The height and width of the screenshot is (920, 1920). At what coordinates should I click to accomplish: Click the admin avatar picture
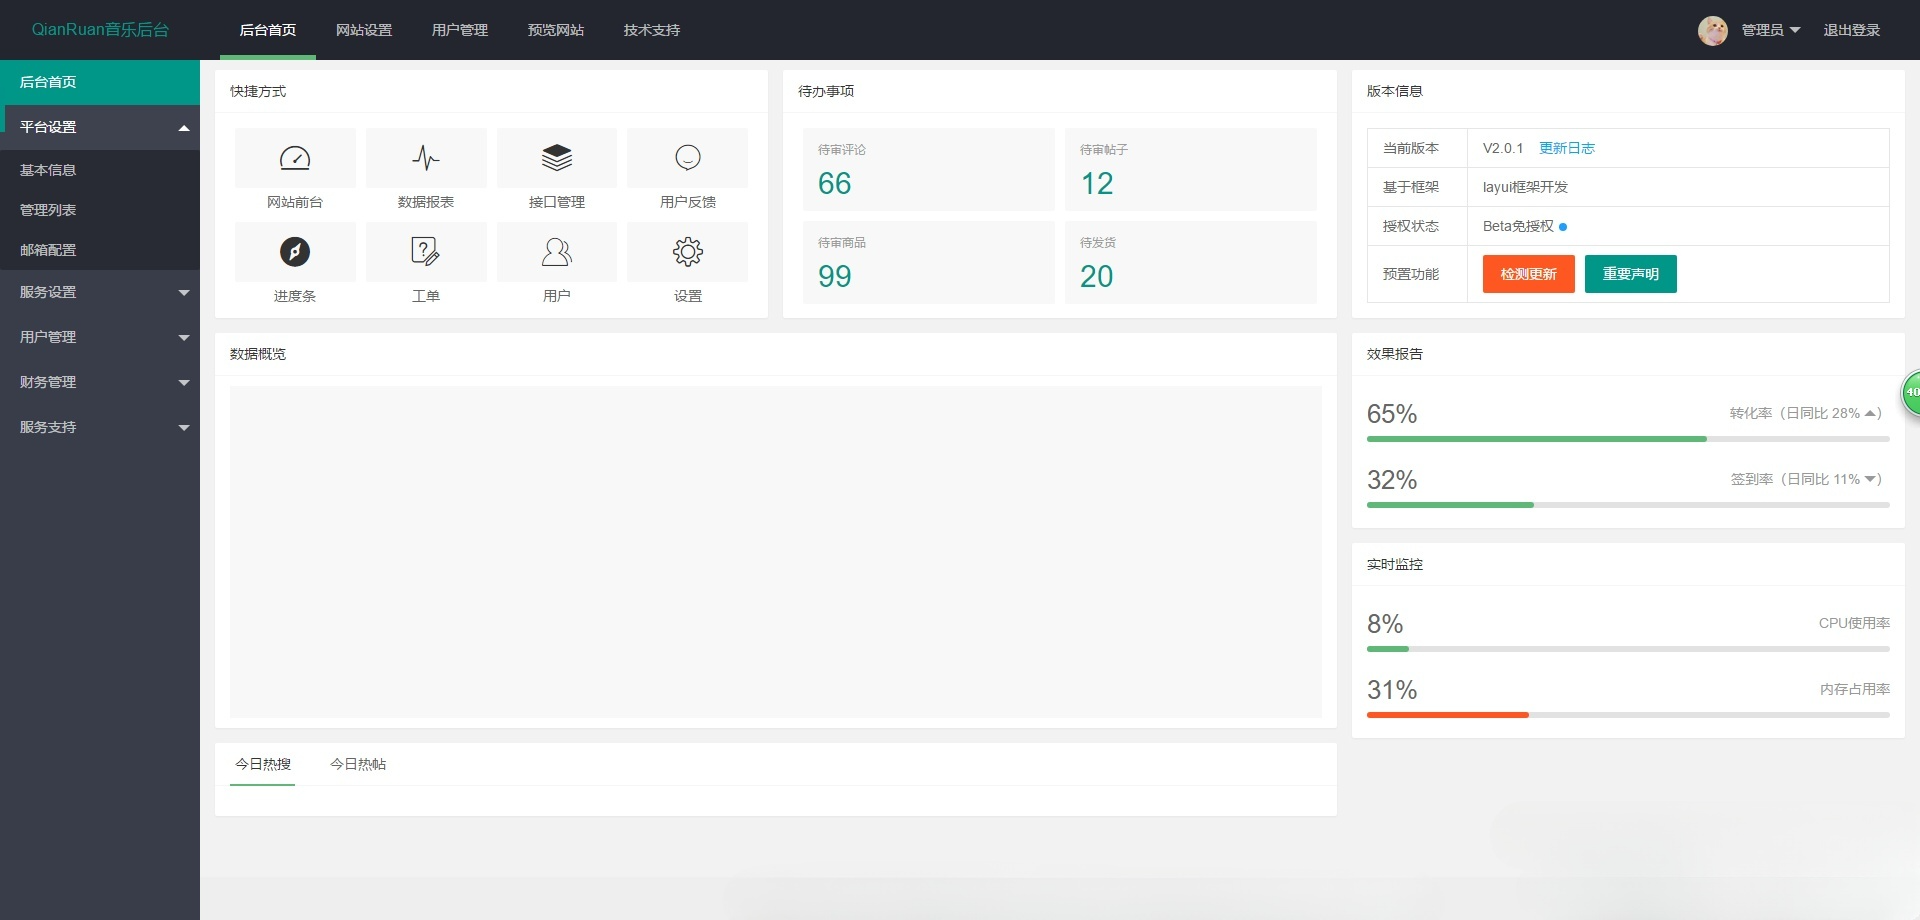[1712, 30]
